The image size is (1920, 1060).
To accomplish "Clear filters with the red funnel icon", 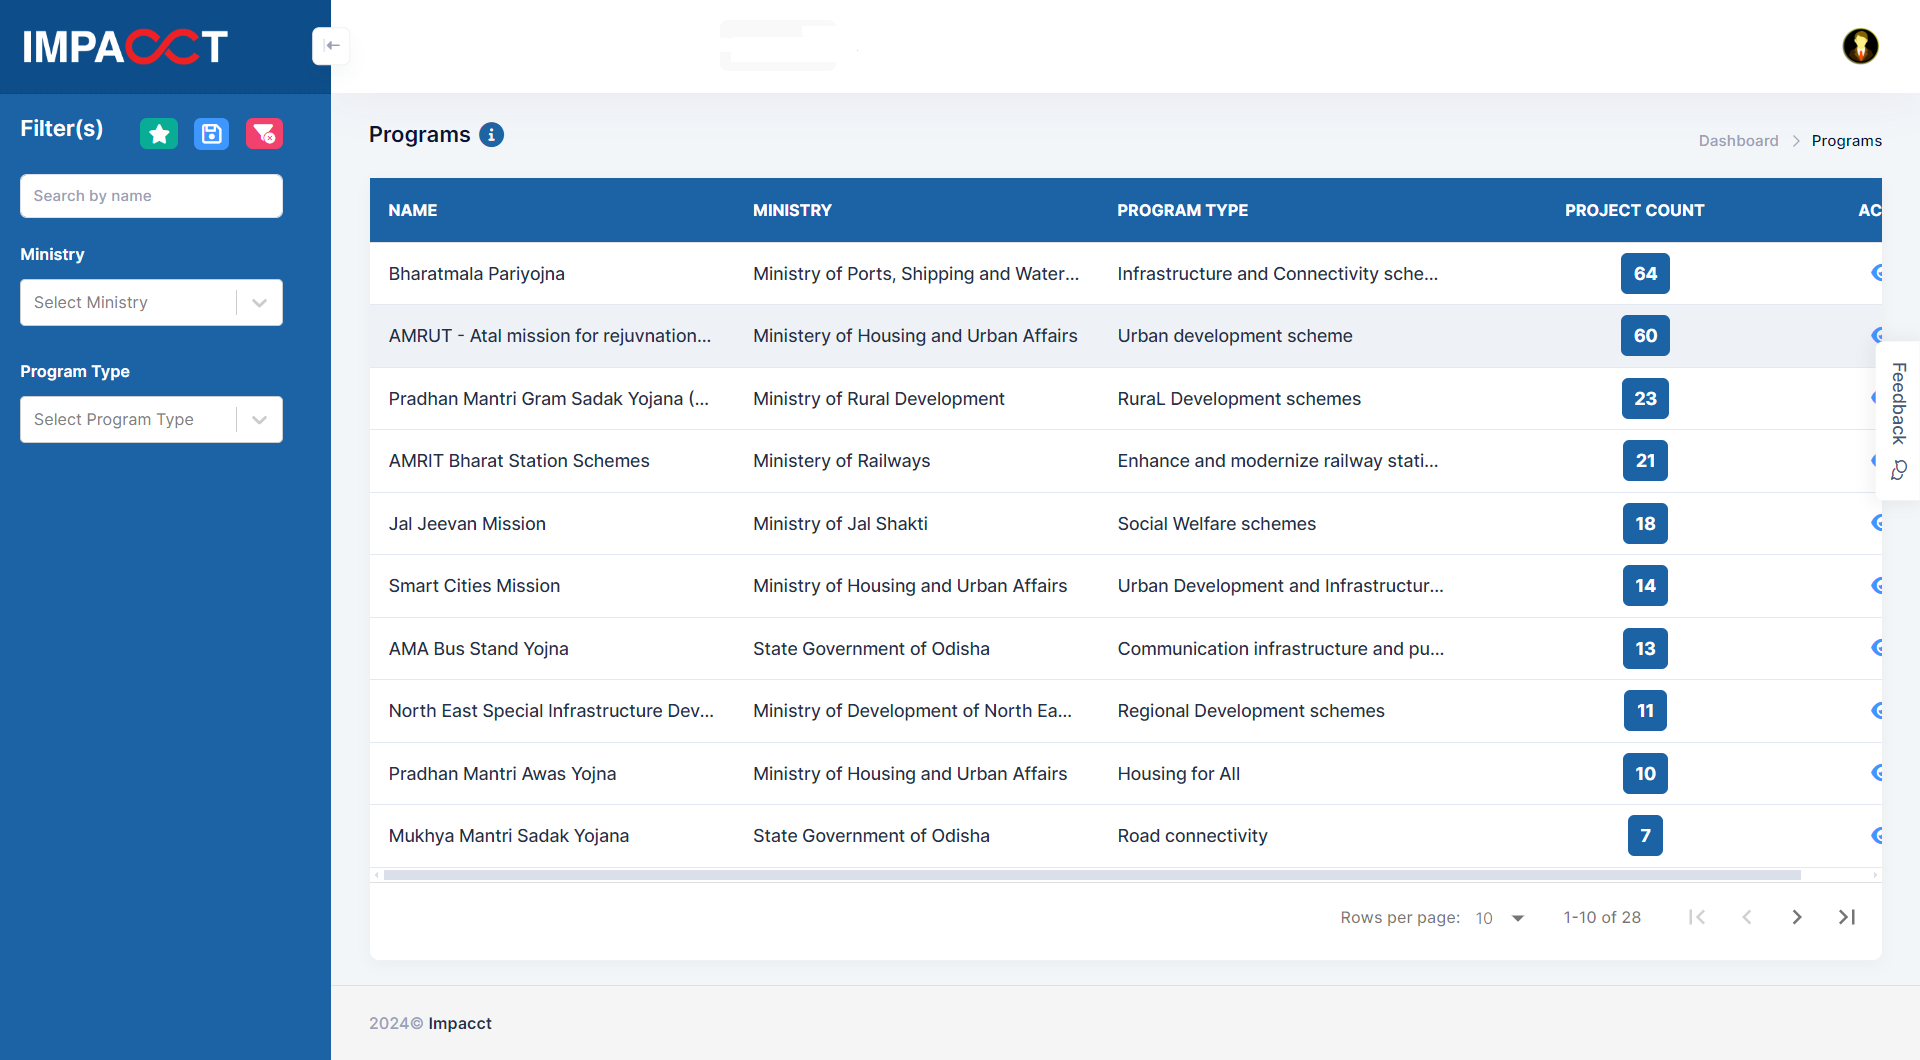I will [264, 134].
